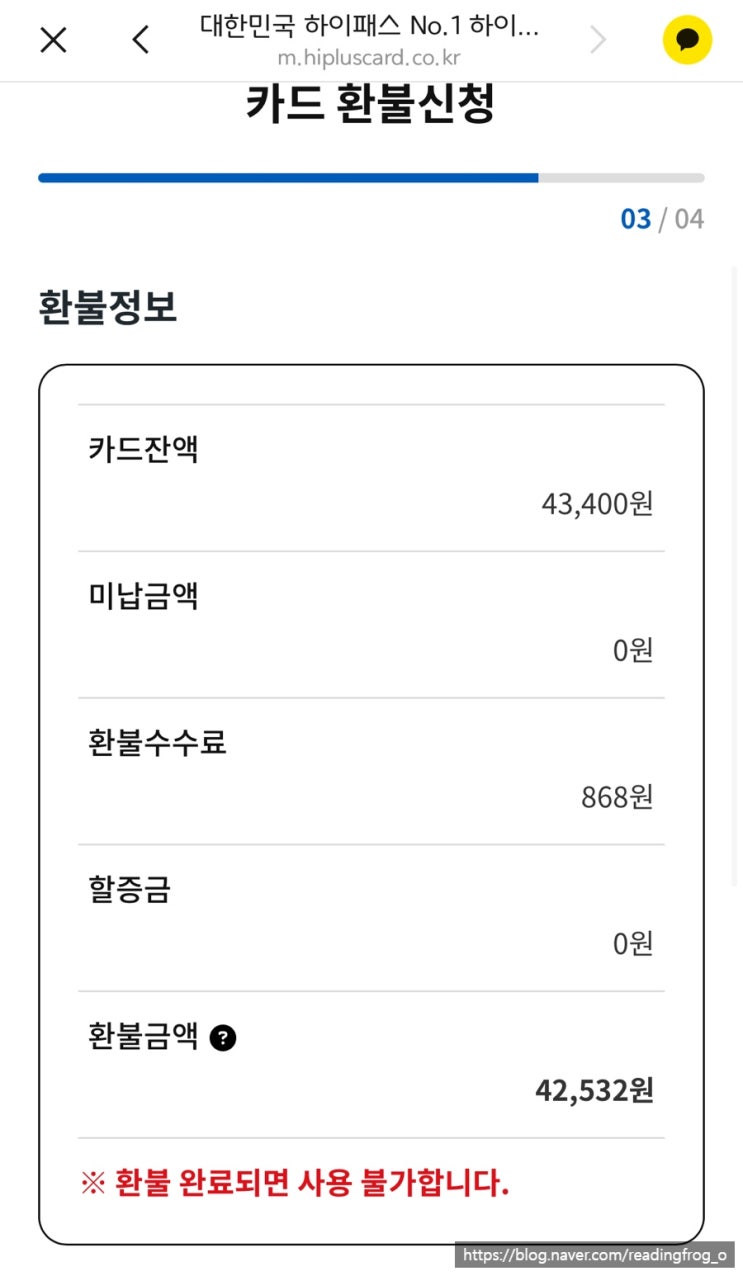Tap the 미납금액 row label
743x1276 pixels.
[143, 596]
